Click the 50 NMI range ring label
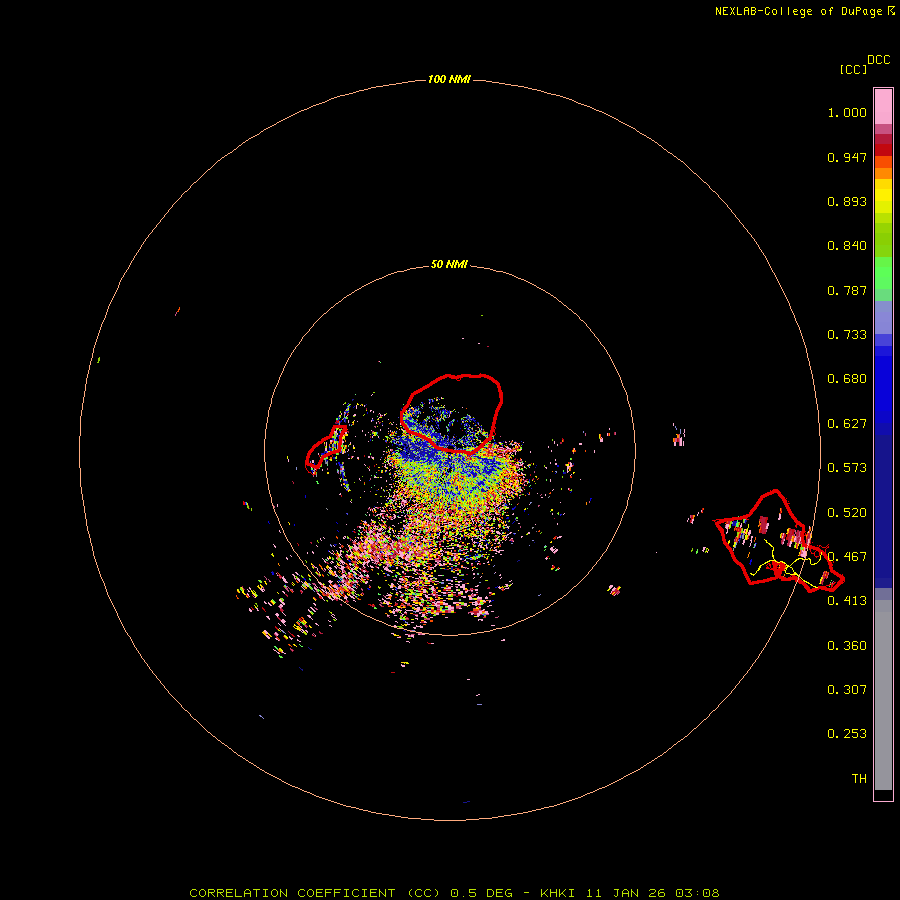Image resolution: width=900 pixels, height=900 pixels. 449,265
